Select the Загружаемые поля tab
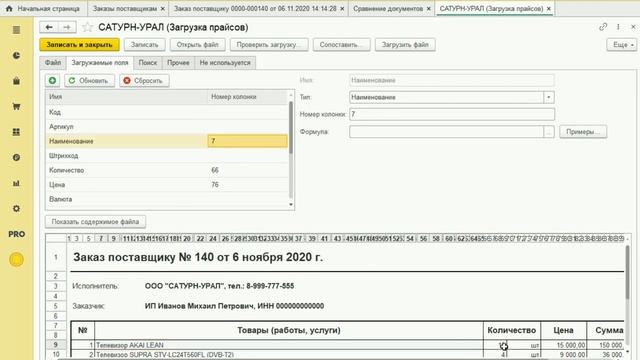This screenshot has height=360, width=640. point(100,63)
